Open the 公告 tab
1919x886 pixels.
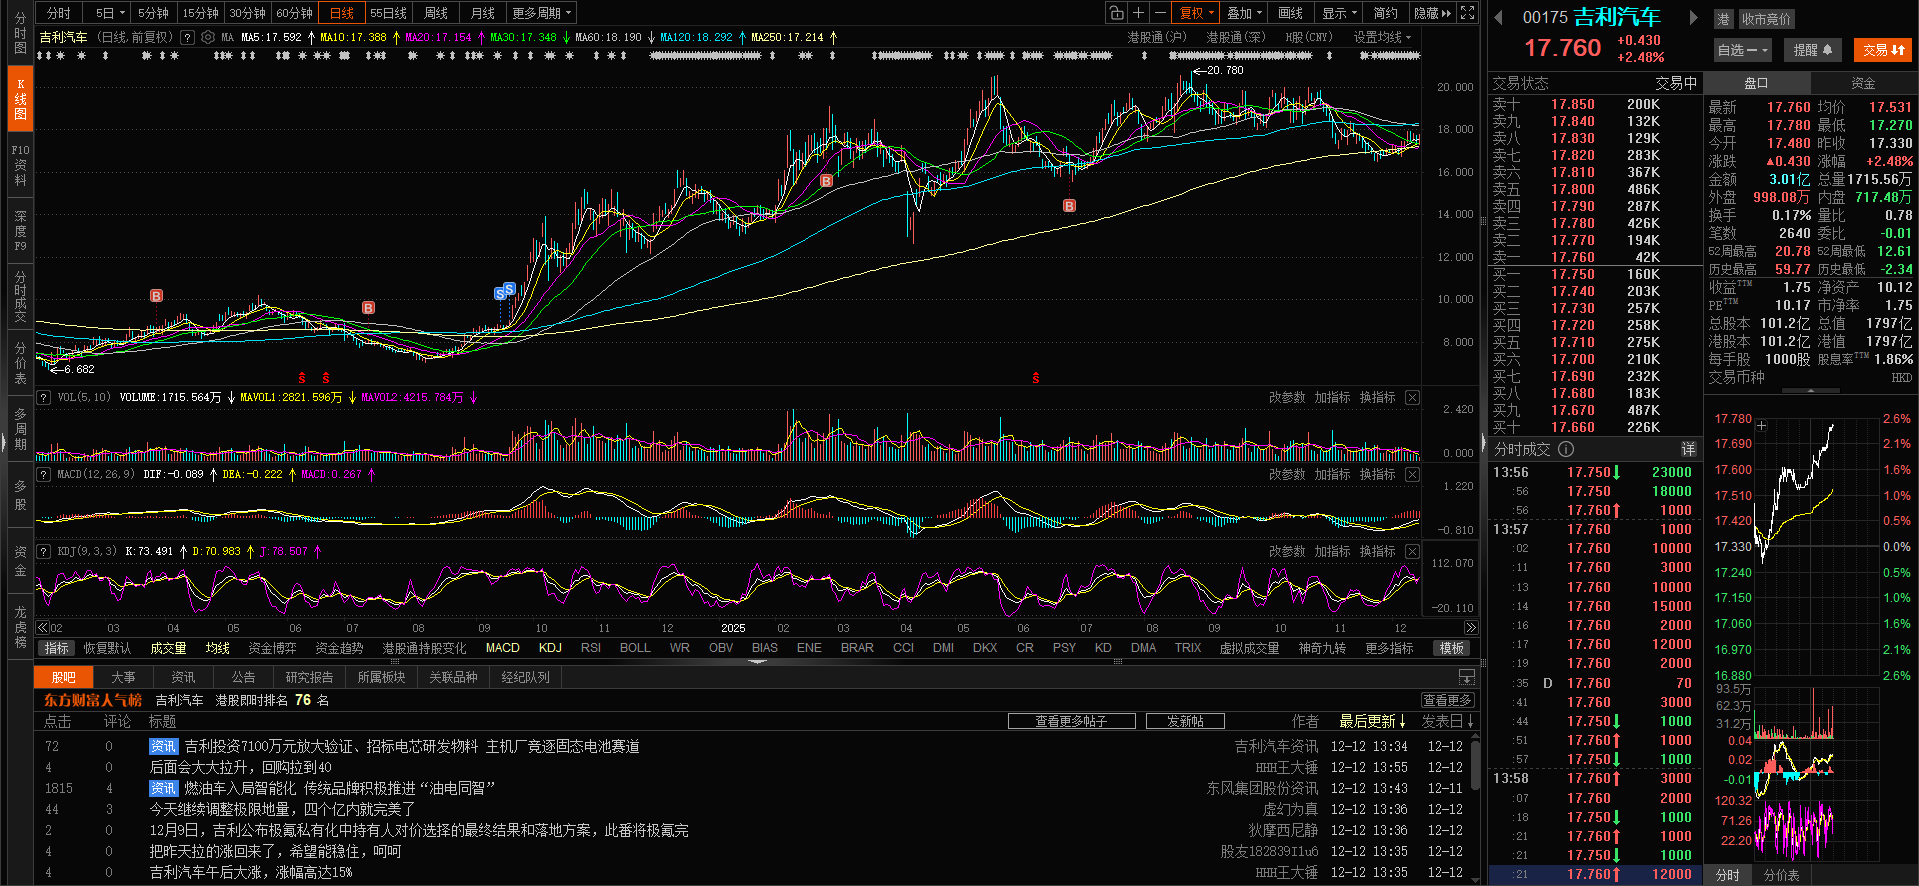(244, 677)
